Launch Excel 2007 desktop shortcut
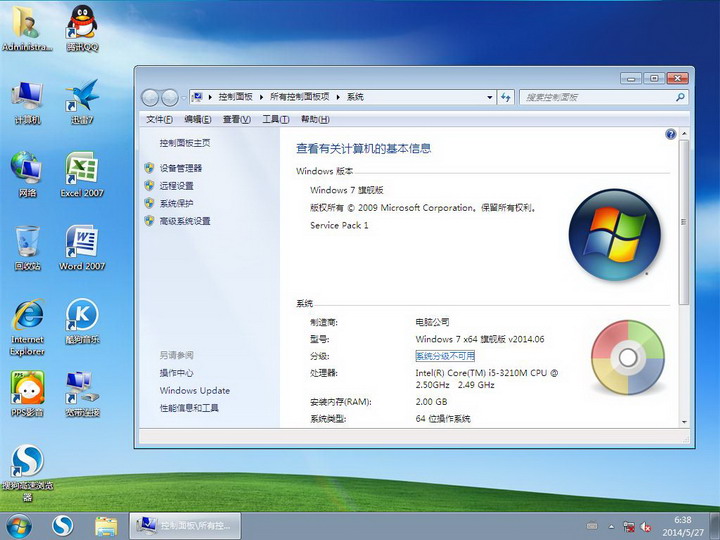The width and height of the screenshot is (720, 540). pos(82,174)
